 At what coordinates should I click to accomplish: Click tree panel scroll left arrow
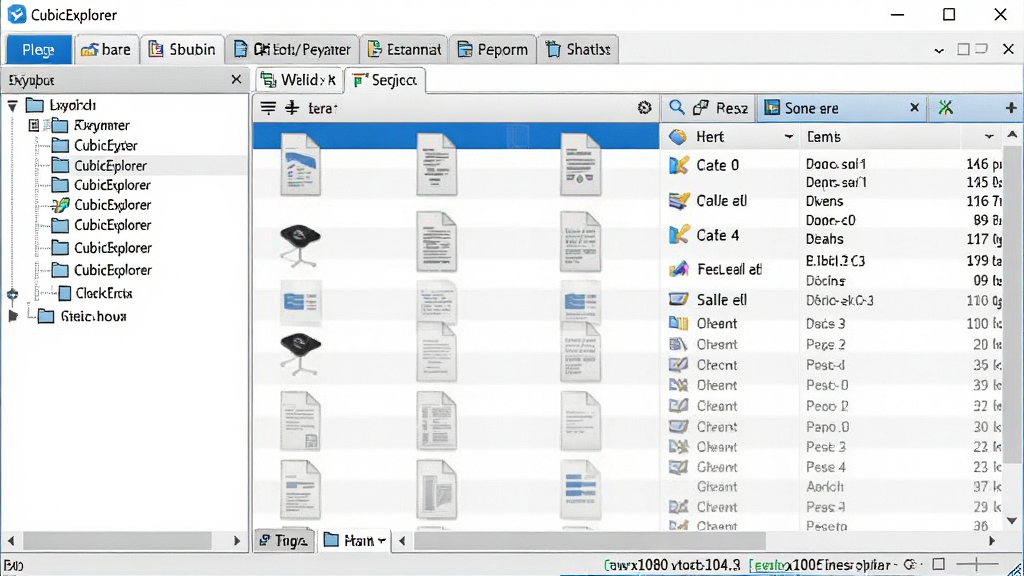[x=10, y=541]
